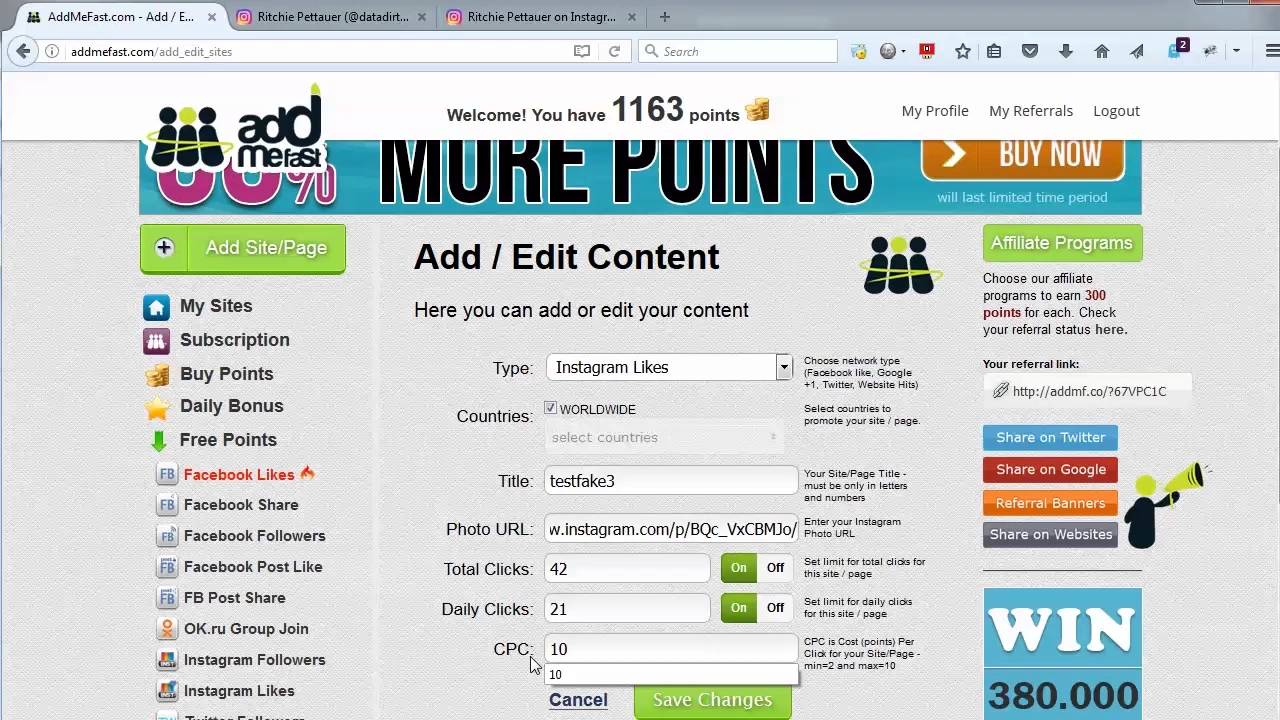Image resolution: width=1280 pixels, height=720 pixels.
Task: Open the Ghostery extension icon with badge 2
Action: click(1176, 49)
